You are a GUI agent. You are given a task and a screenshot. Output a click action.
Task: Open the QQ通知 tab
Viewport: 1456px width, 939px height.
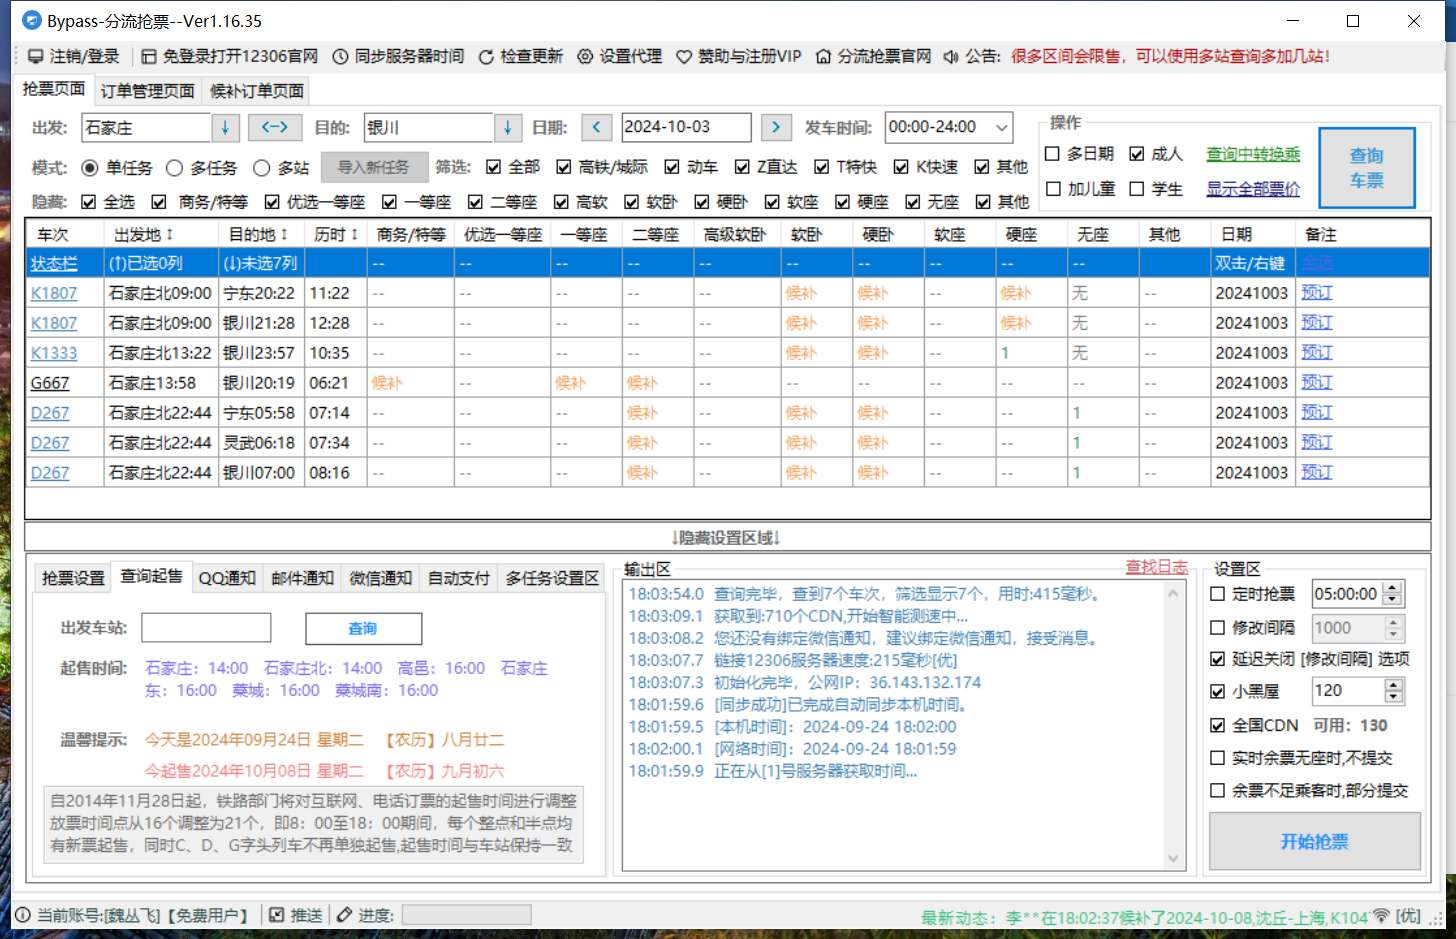coord(227,578)
